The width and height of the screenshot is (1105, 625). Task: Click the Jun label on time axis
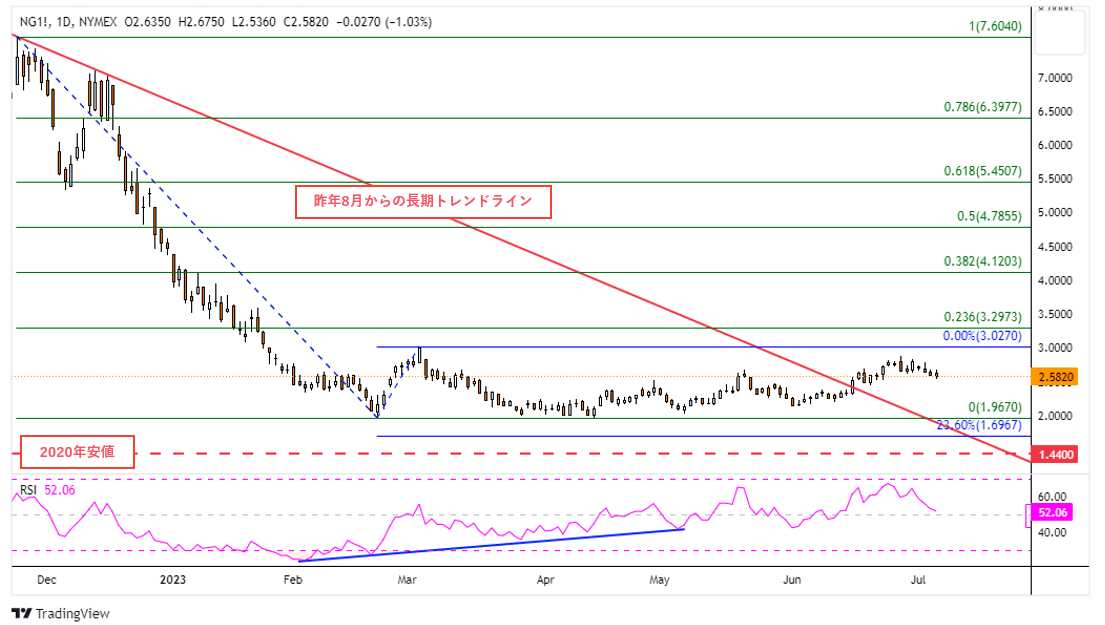click(x=792, y=580)
